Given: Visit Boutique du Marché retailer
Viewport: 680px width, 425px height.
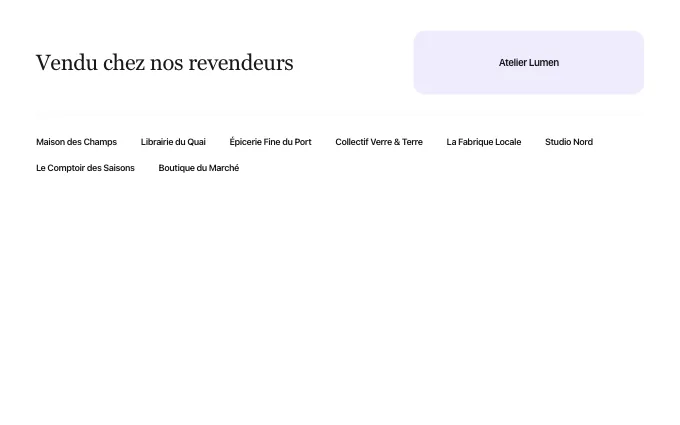Looking at the screenshot, I should click(x=199, y=168).
